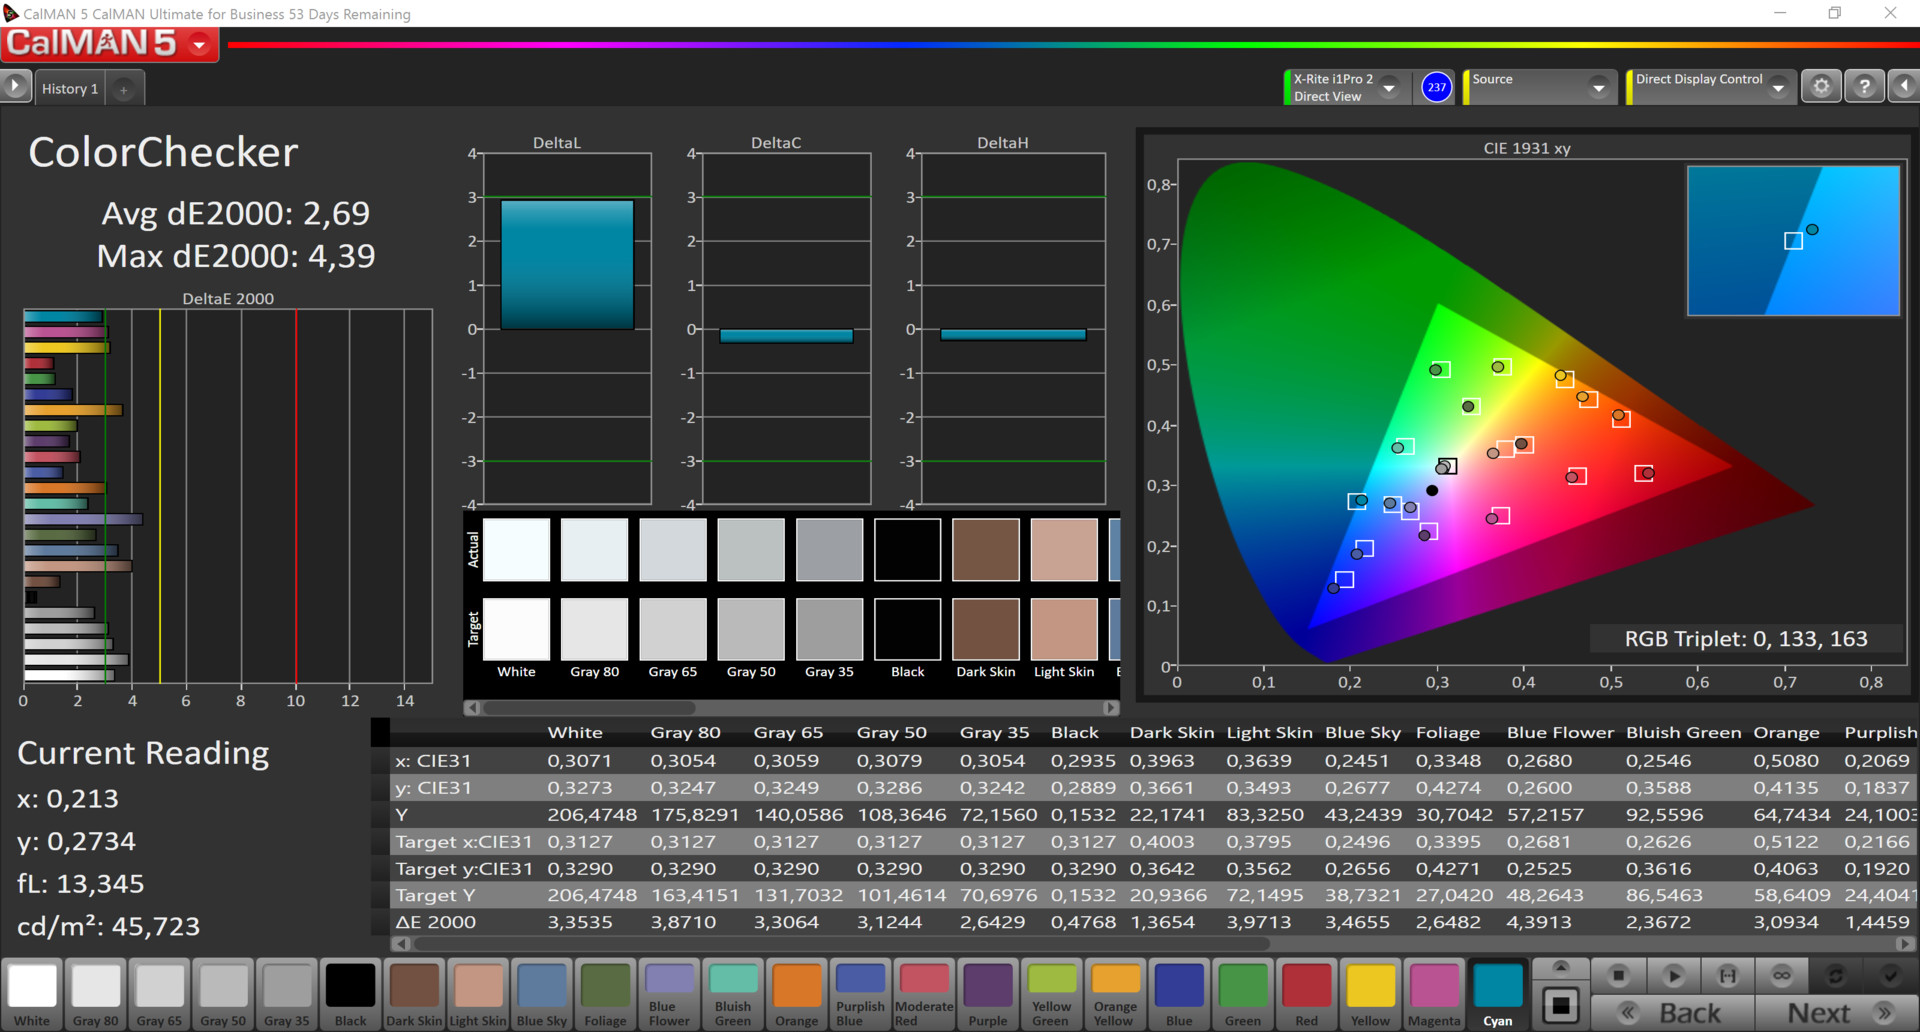Open help question mark icon
The width and height of the screenshot is (1920, 1032).
1864,87
